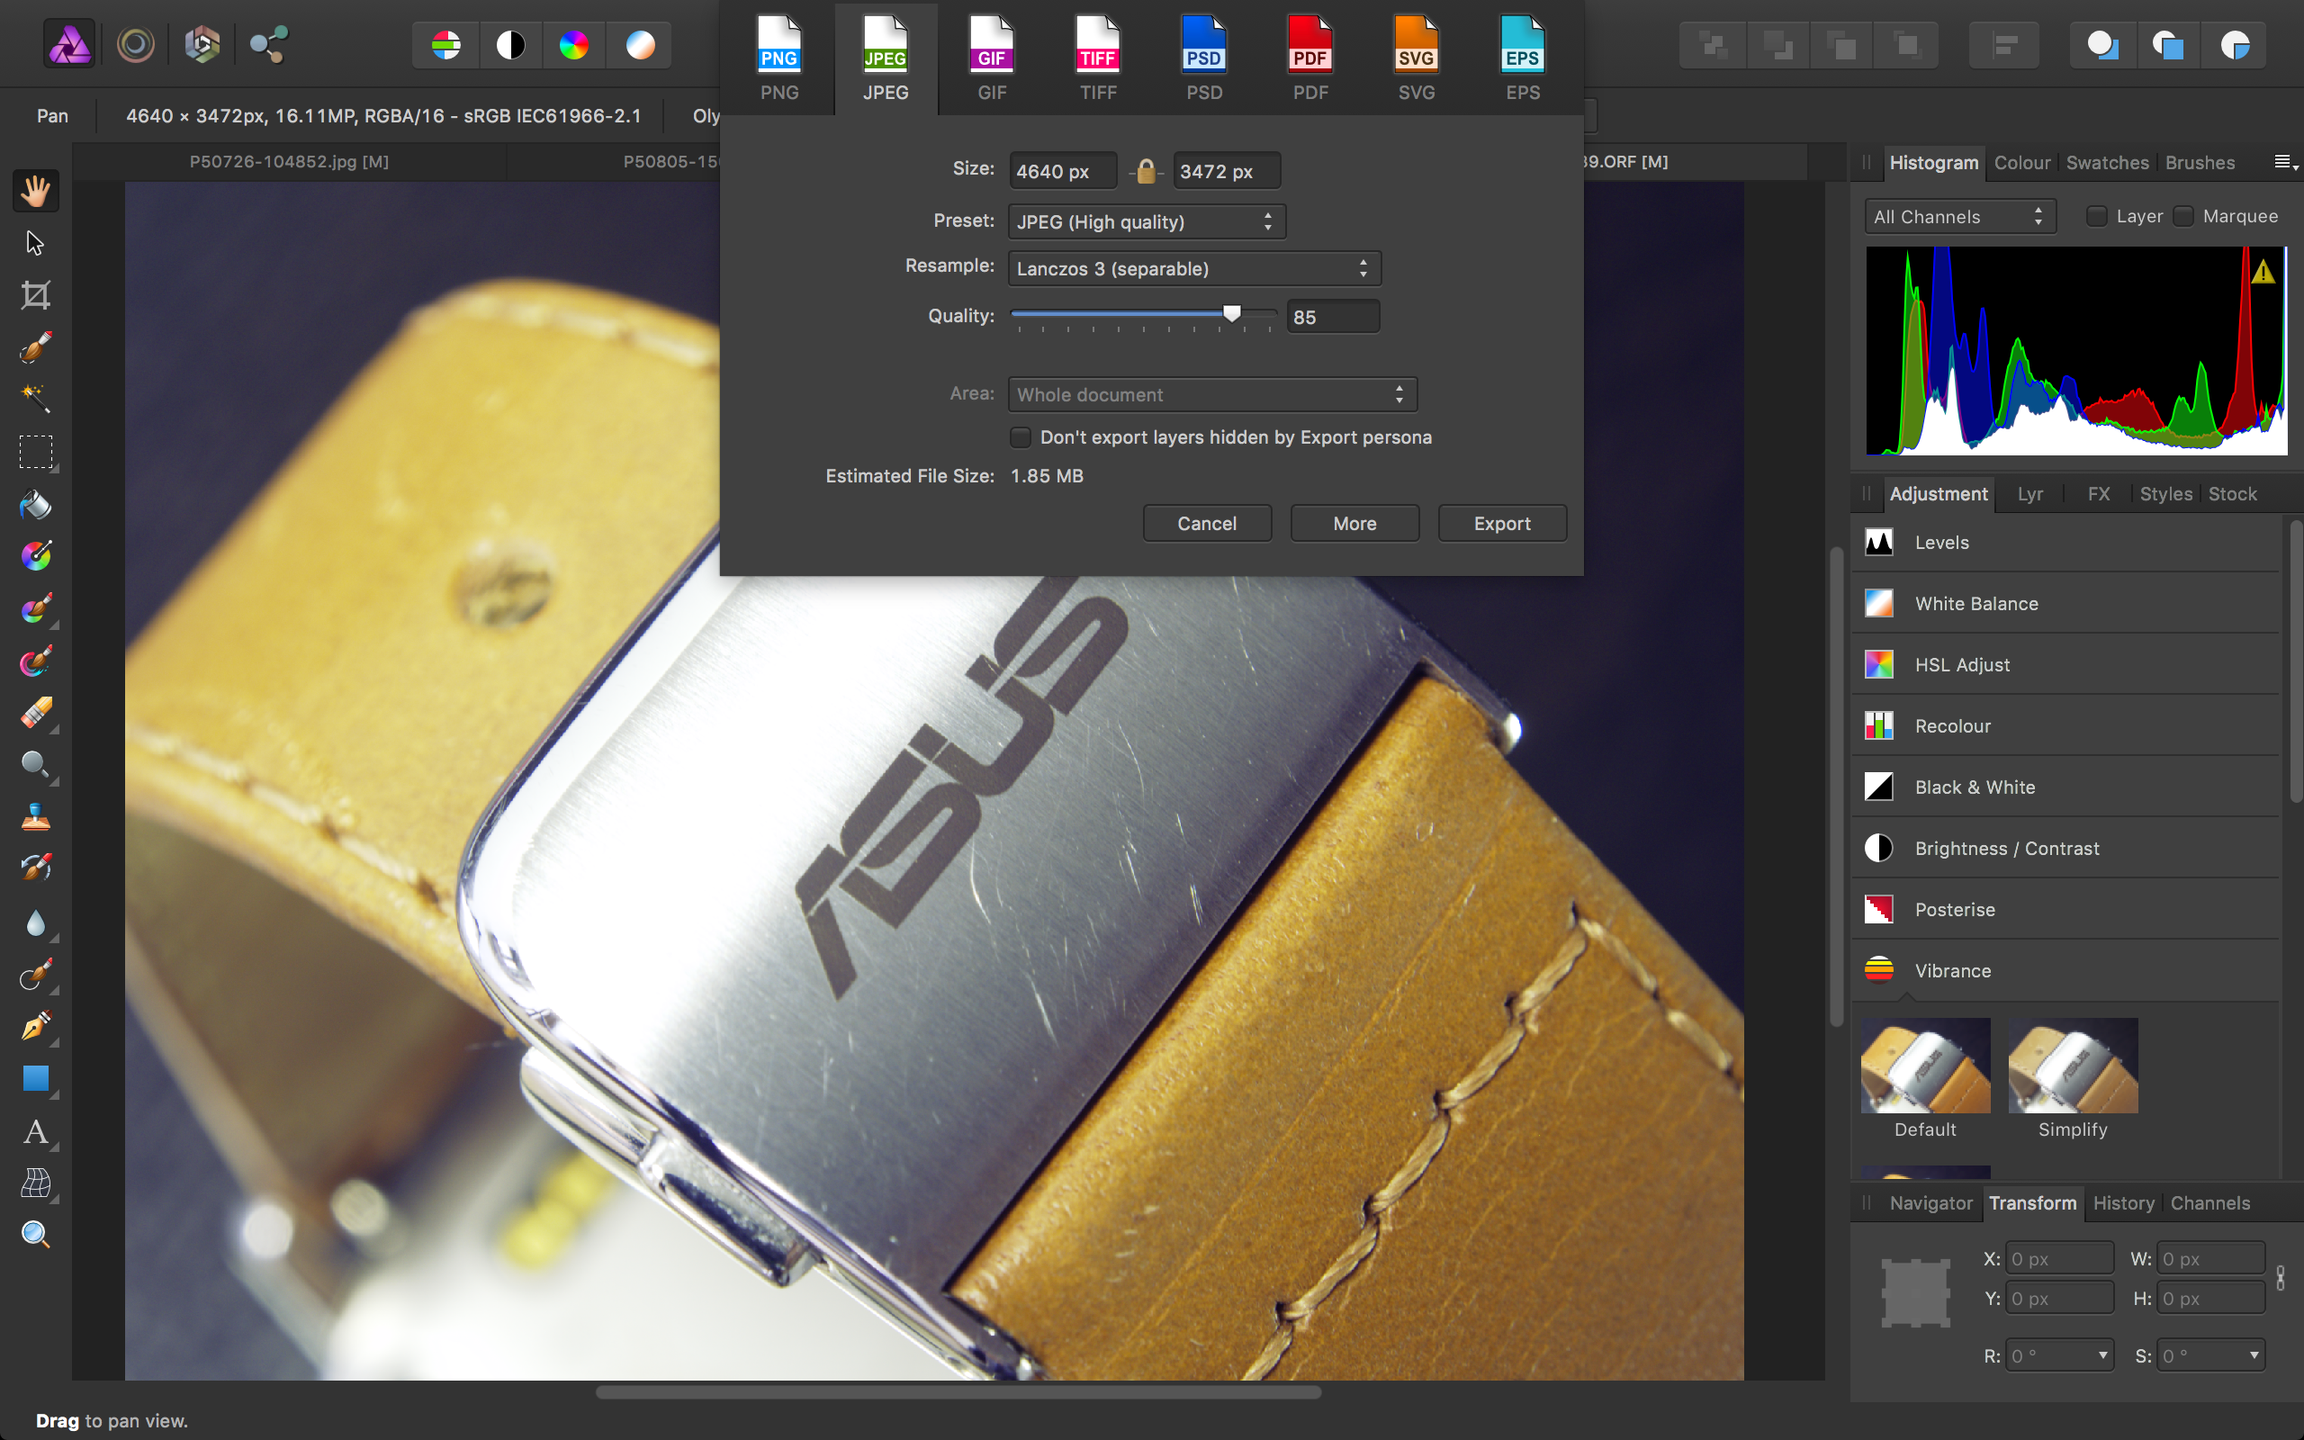Click the adjustment list vertical scrollbar
2304x1440 pixels.
pos(2295,660)
